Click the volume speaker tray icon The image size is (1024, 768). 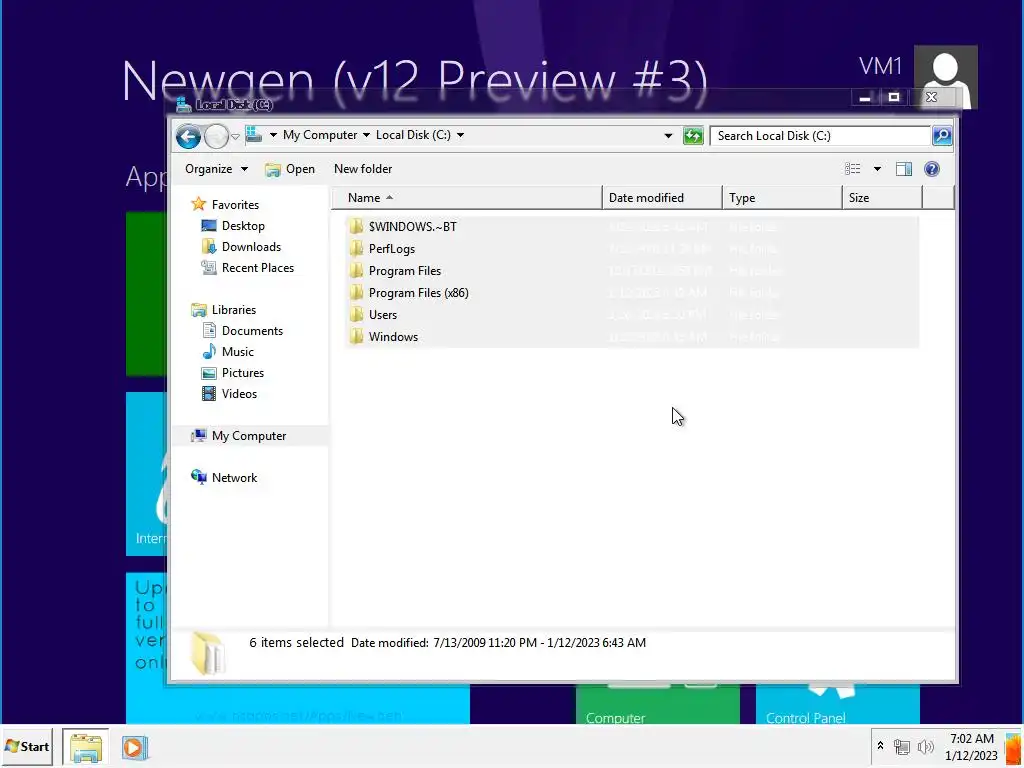[925, 746]
